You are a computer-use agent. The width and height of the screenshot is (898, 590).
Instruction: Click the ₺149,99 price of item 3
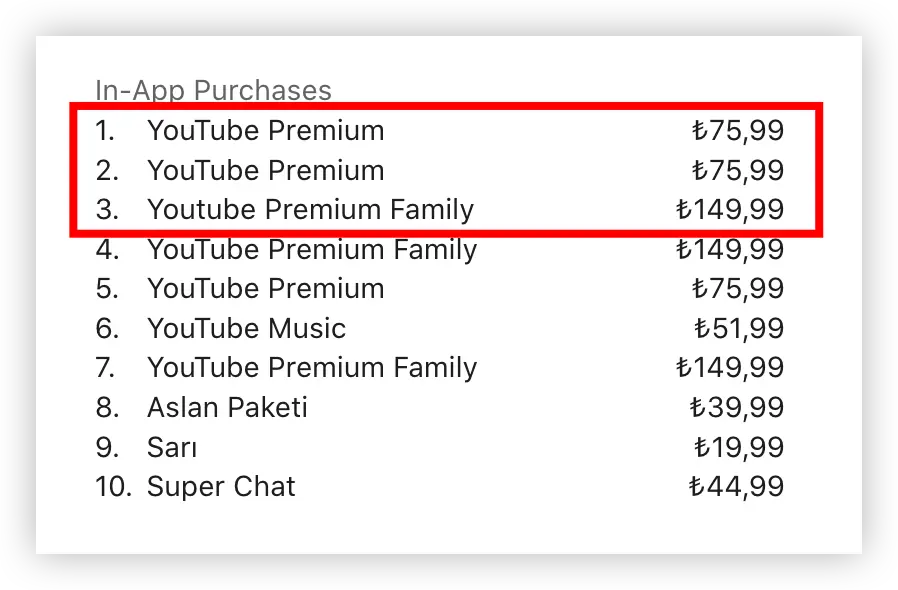click(x=730, y=210)
